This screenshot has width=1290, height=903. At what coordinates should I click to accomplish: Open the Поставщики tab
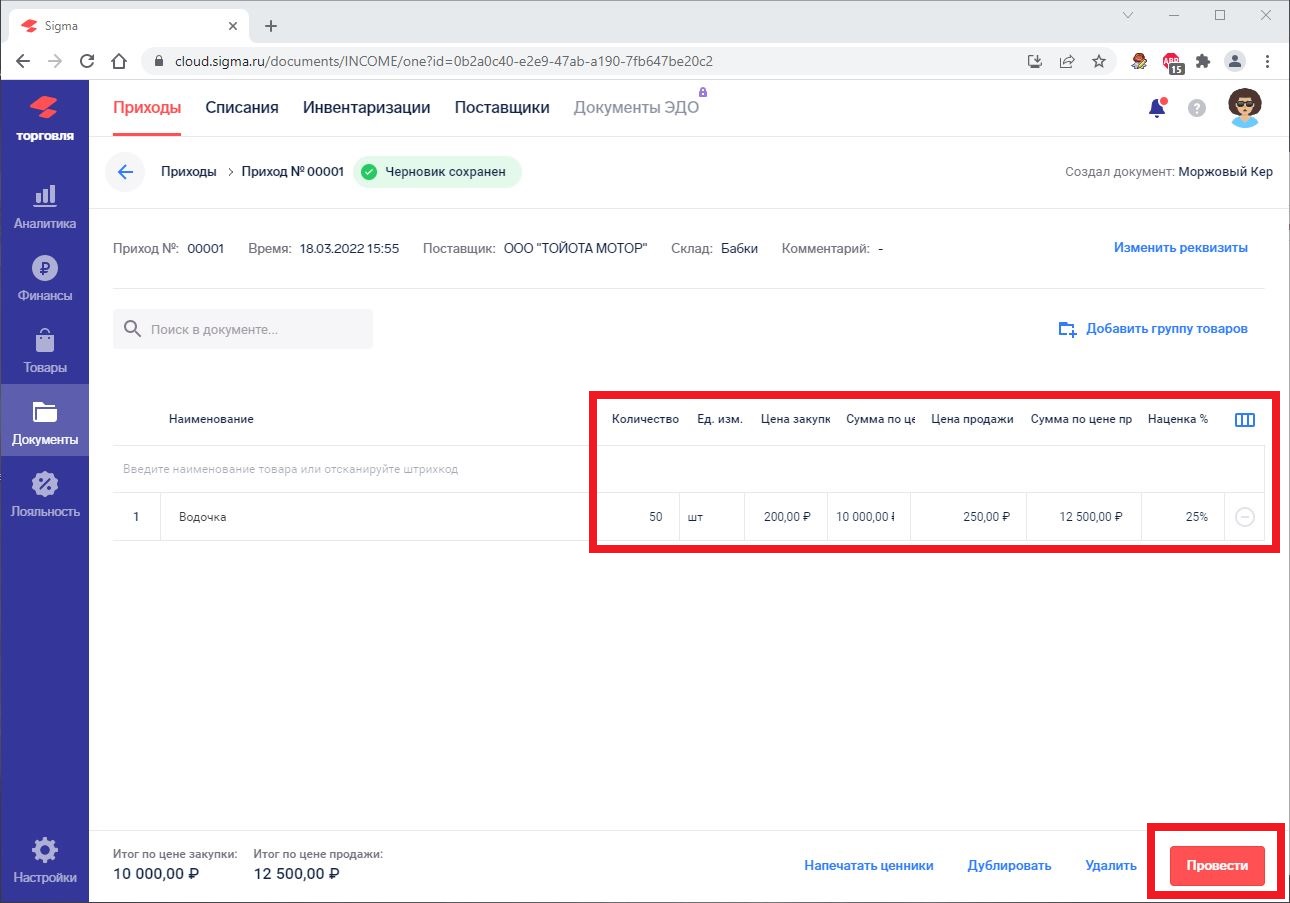coord(502,108)
